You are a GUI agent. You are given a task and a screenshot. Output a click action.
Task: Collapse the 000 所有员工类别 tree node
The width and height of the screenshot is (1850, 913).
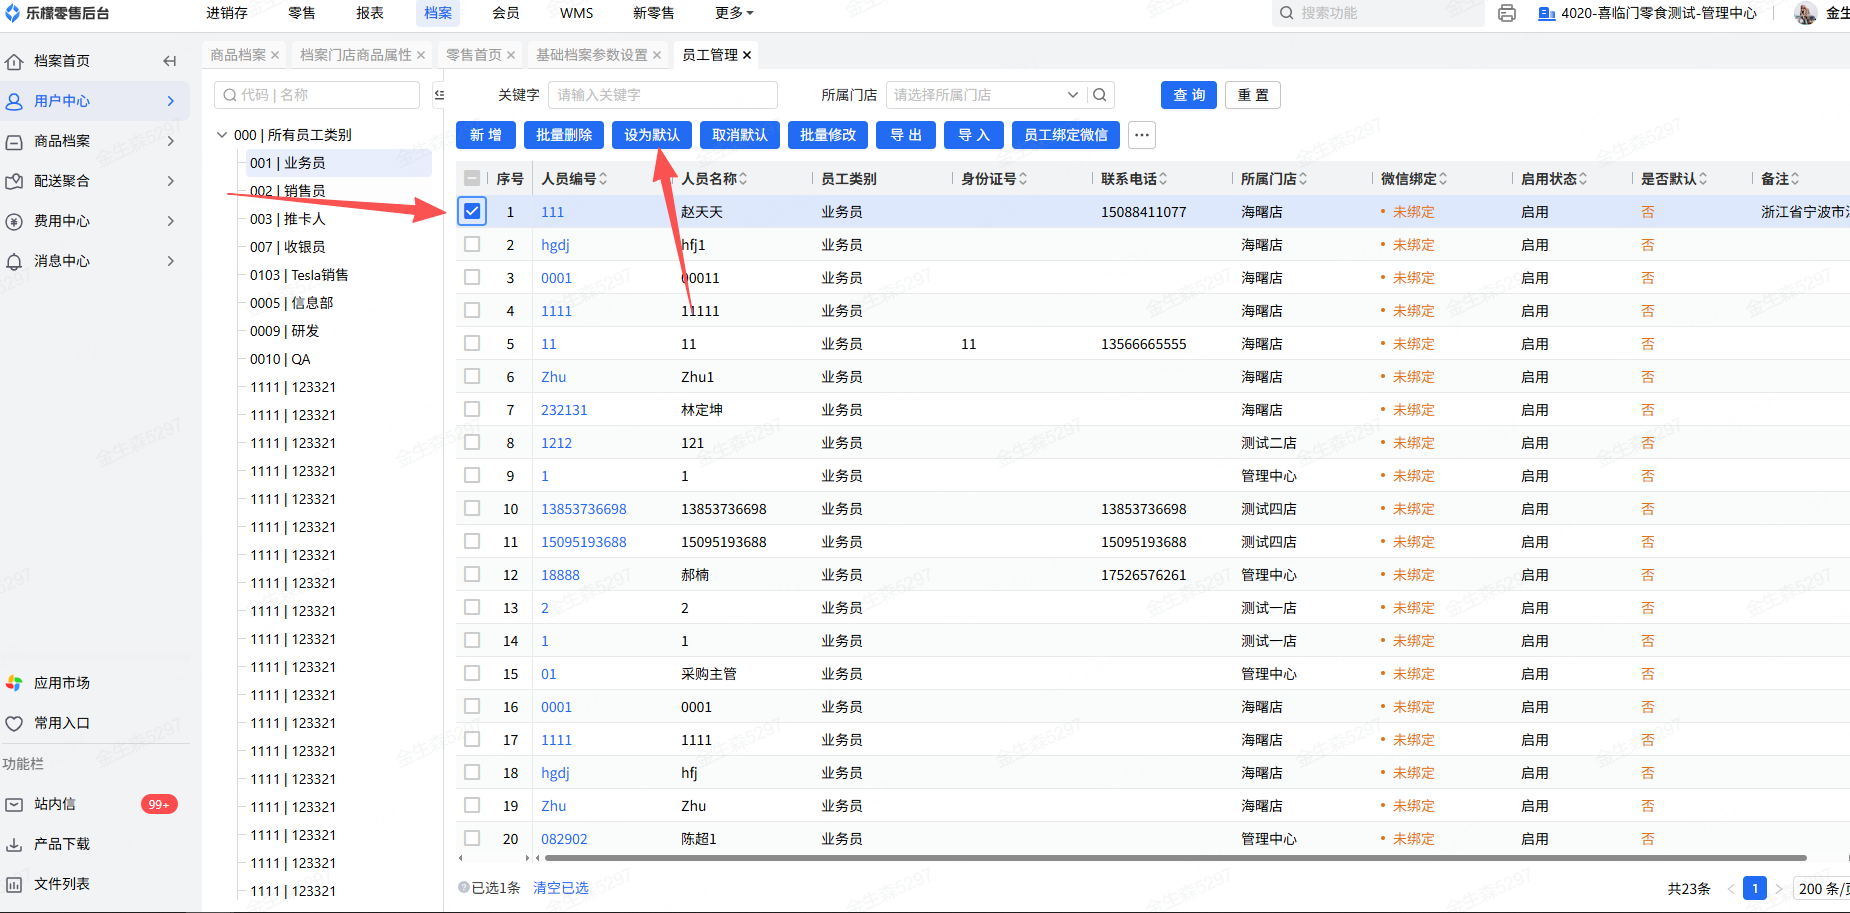(x=222, y=135)
